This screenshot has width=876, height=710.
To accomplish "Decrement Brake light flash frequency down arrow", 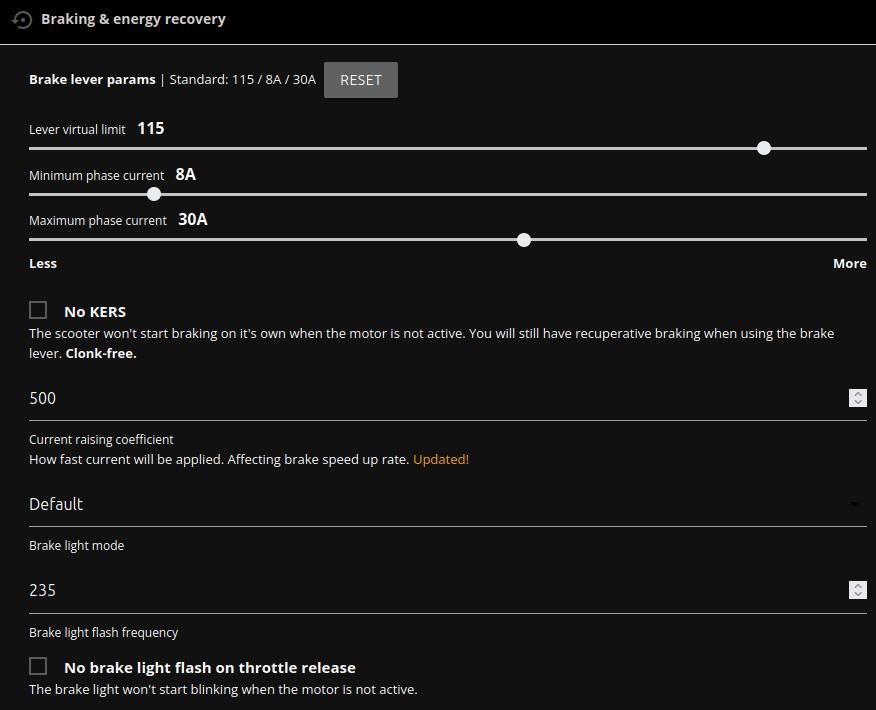I will [x=858, y=594].
